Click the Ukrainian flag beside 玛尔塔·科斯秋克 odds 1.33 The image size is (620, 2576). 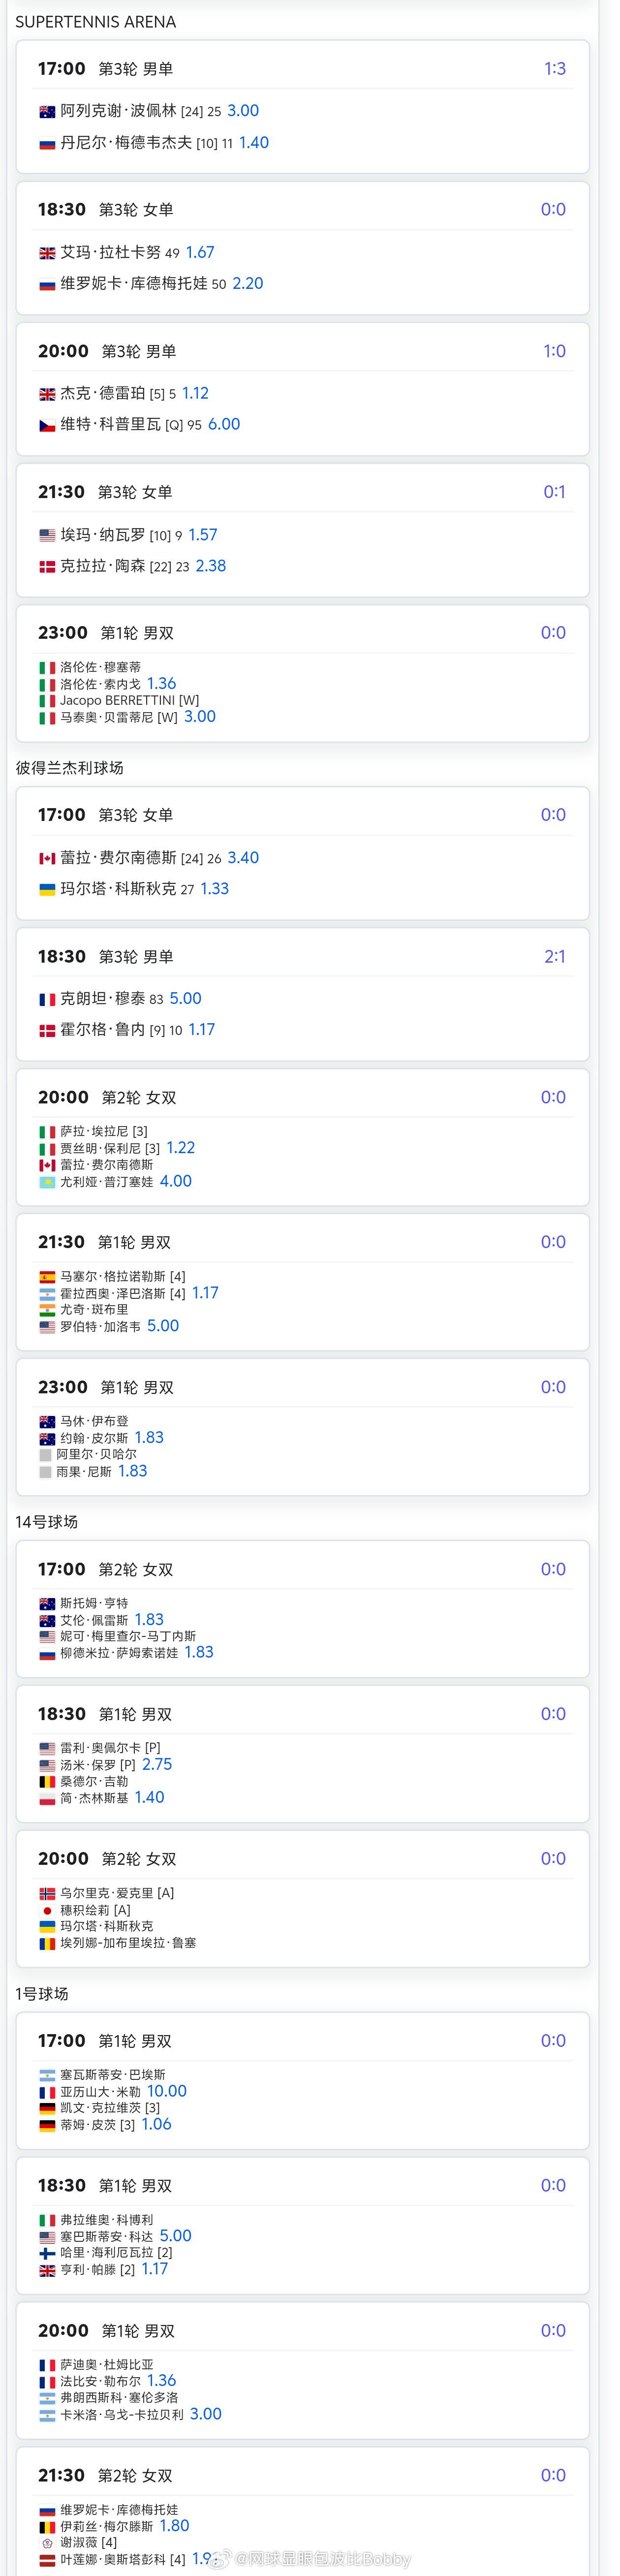pos(47,890)
